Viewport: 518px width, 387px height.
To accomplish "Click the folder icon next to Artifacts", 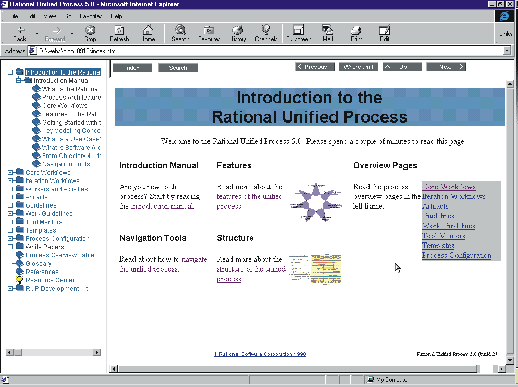I will coord(20,197).
